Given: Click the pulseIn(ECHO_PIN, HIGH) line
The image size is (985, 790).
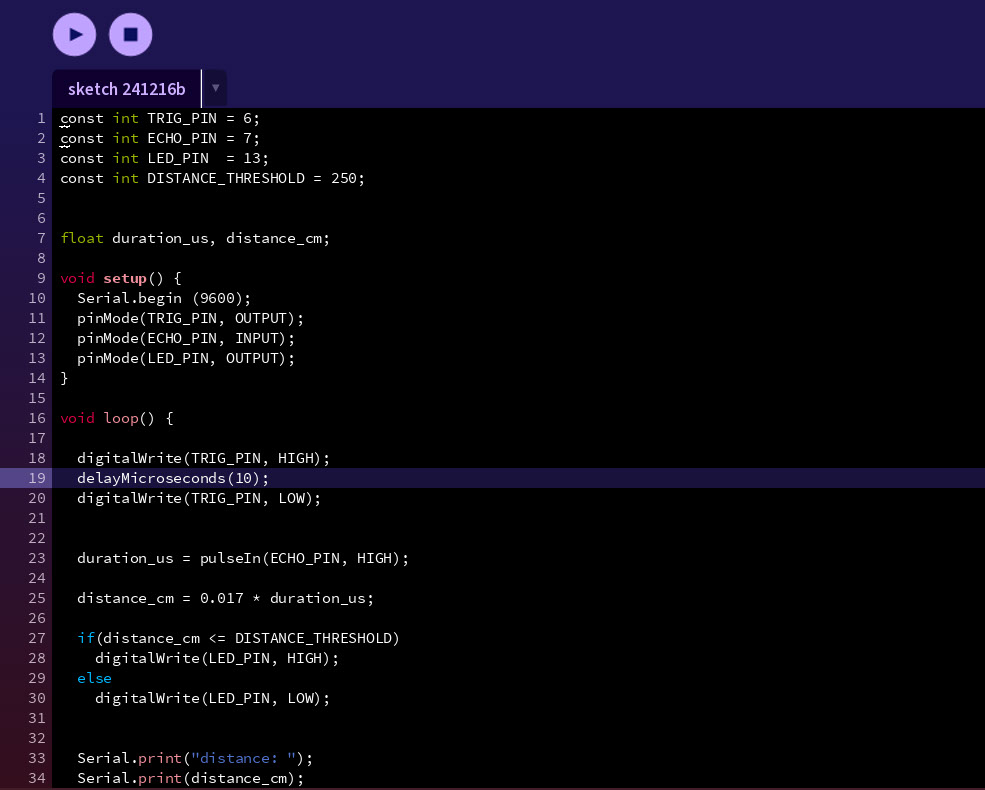Looking at the screenshot, I should pyautogui.click(x=243, y=558).
